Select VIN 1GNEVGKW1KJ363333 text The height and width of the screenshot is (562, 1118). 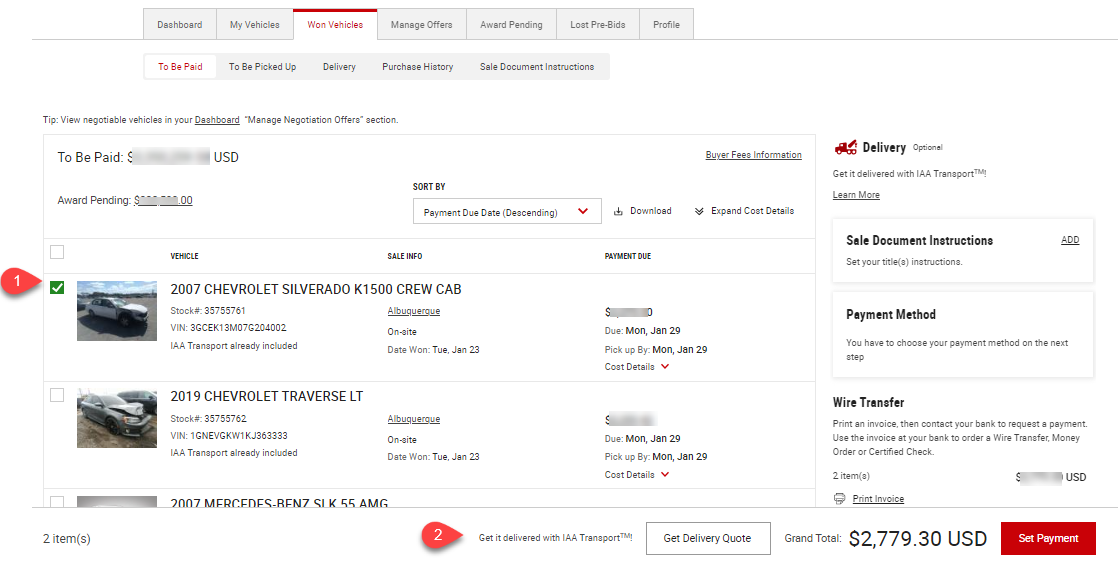coord(229,436)
